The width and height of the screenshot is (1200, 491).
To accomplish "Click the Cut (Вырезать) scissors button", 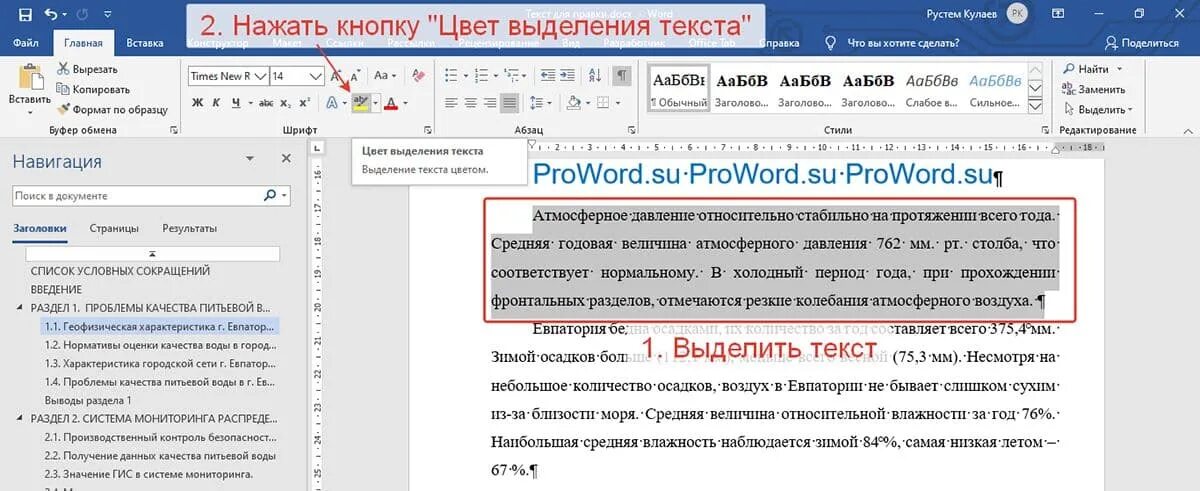I will 87,69.
